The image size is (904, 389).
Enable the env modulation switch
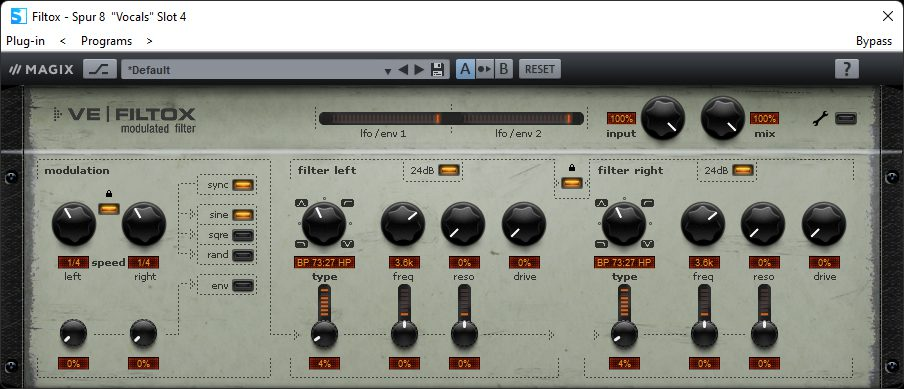coord(243,285)
